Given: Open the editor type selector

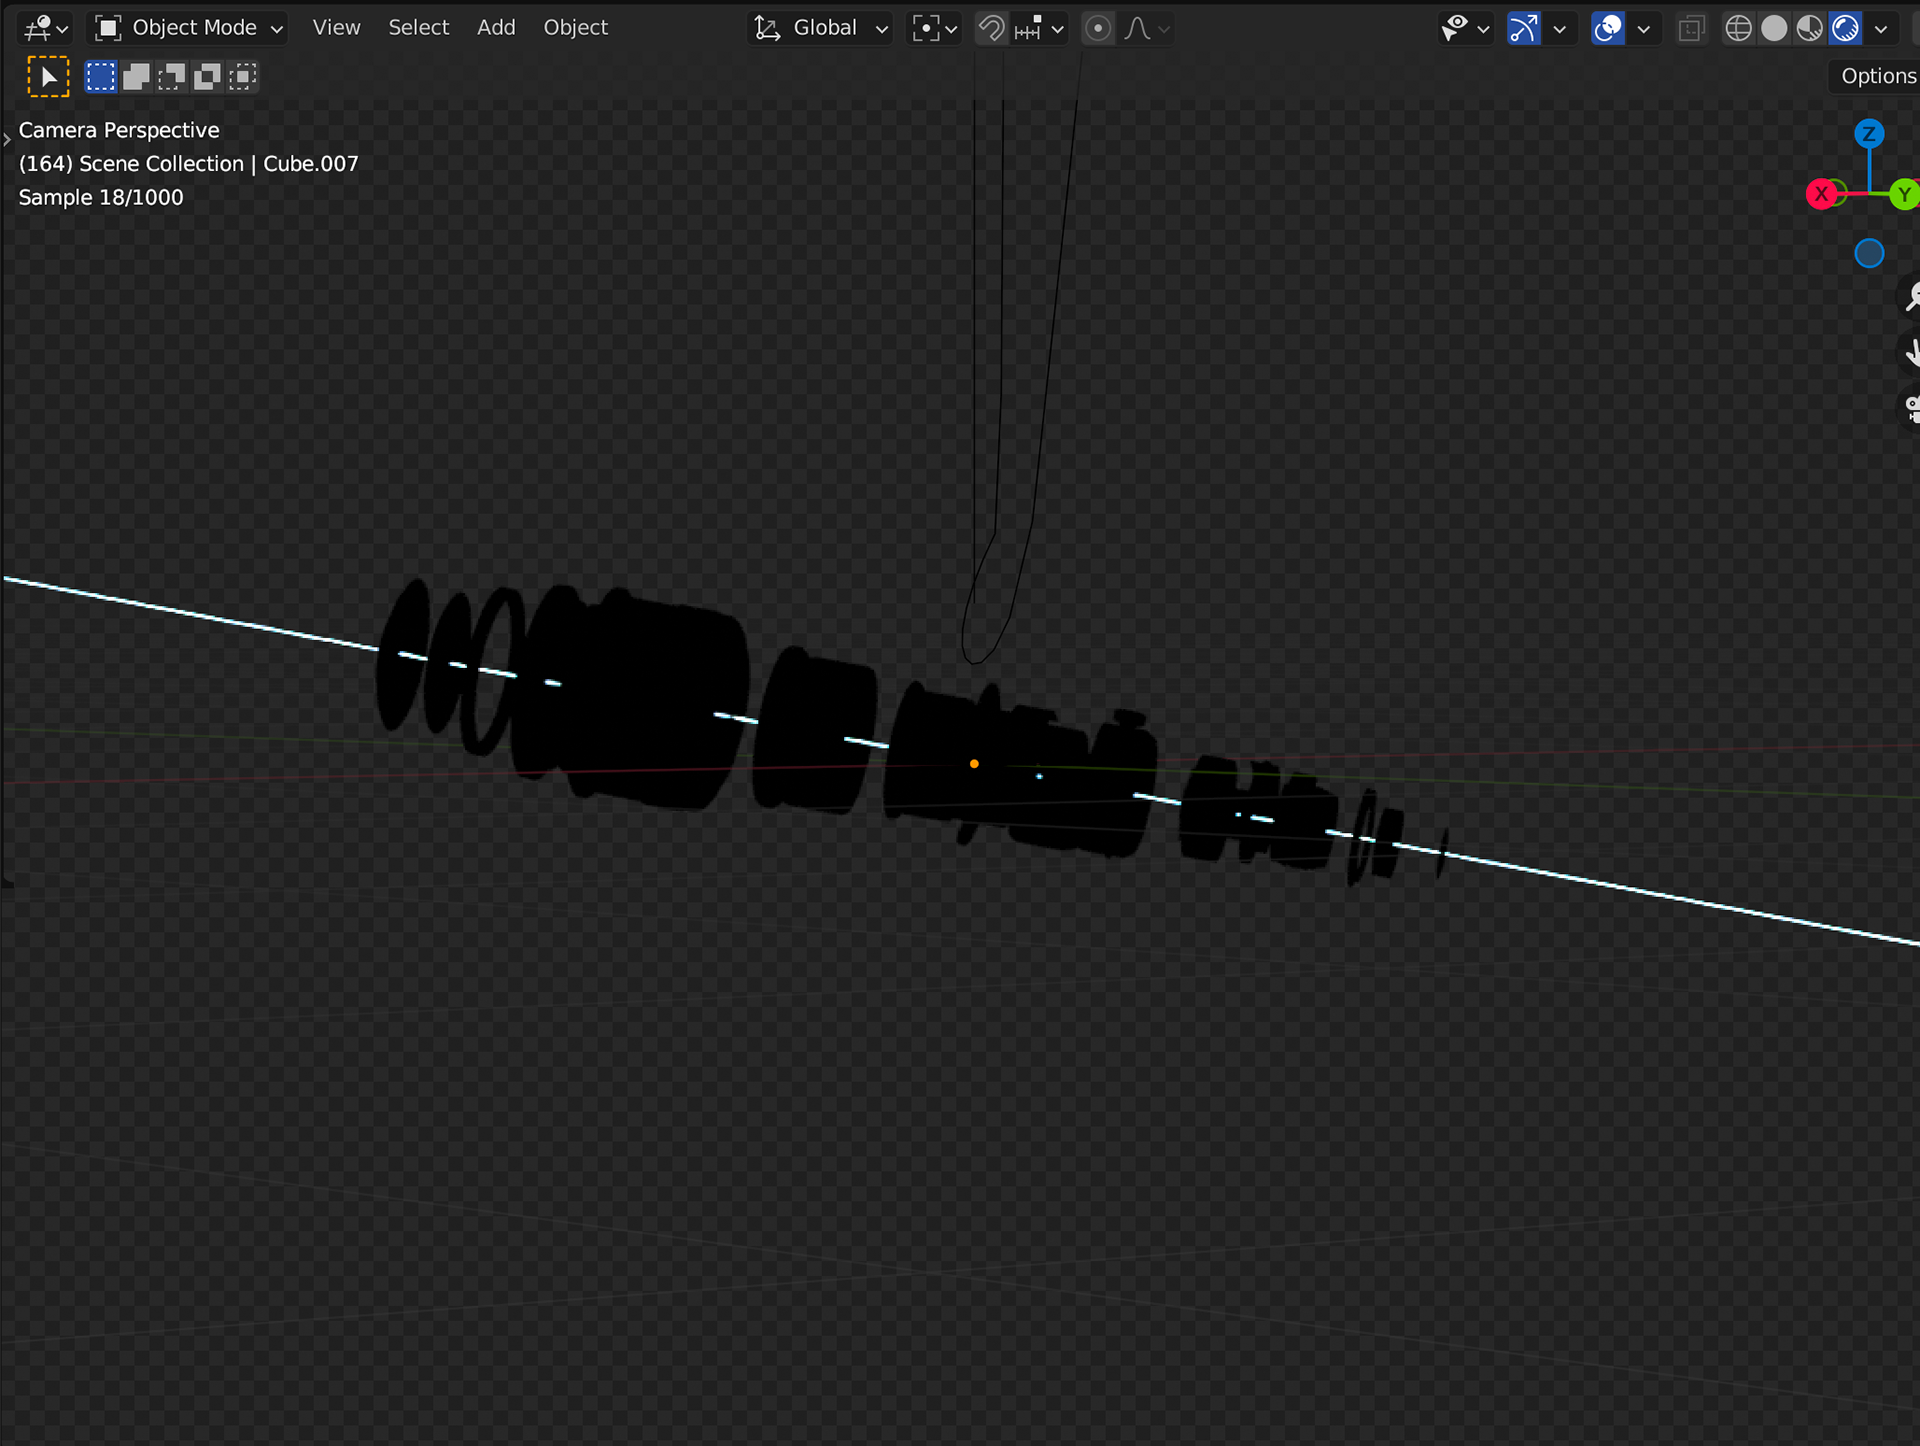Looking at the screenshot, I should 45,28.
